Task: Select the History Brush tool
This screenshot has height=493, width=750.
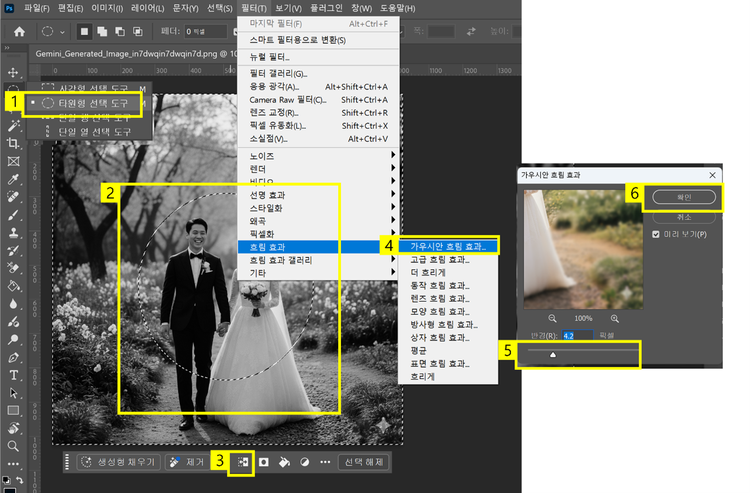Action: 13,251
